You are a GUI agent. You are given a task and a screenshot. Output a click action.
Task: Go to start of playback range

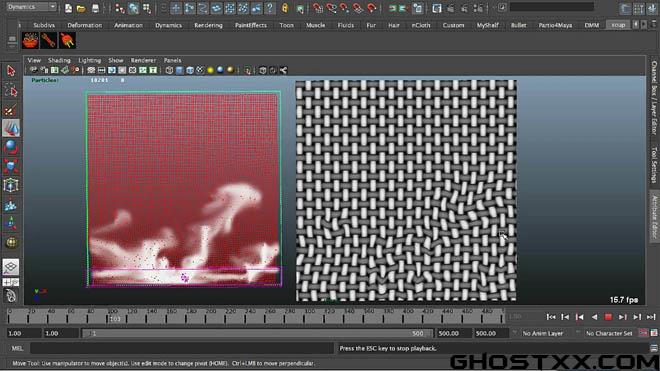click(551, 317)
